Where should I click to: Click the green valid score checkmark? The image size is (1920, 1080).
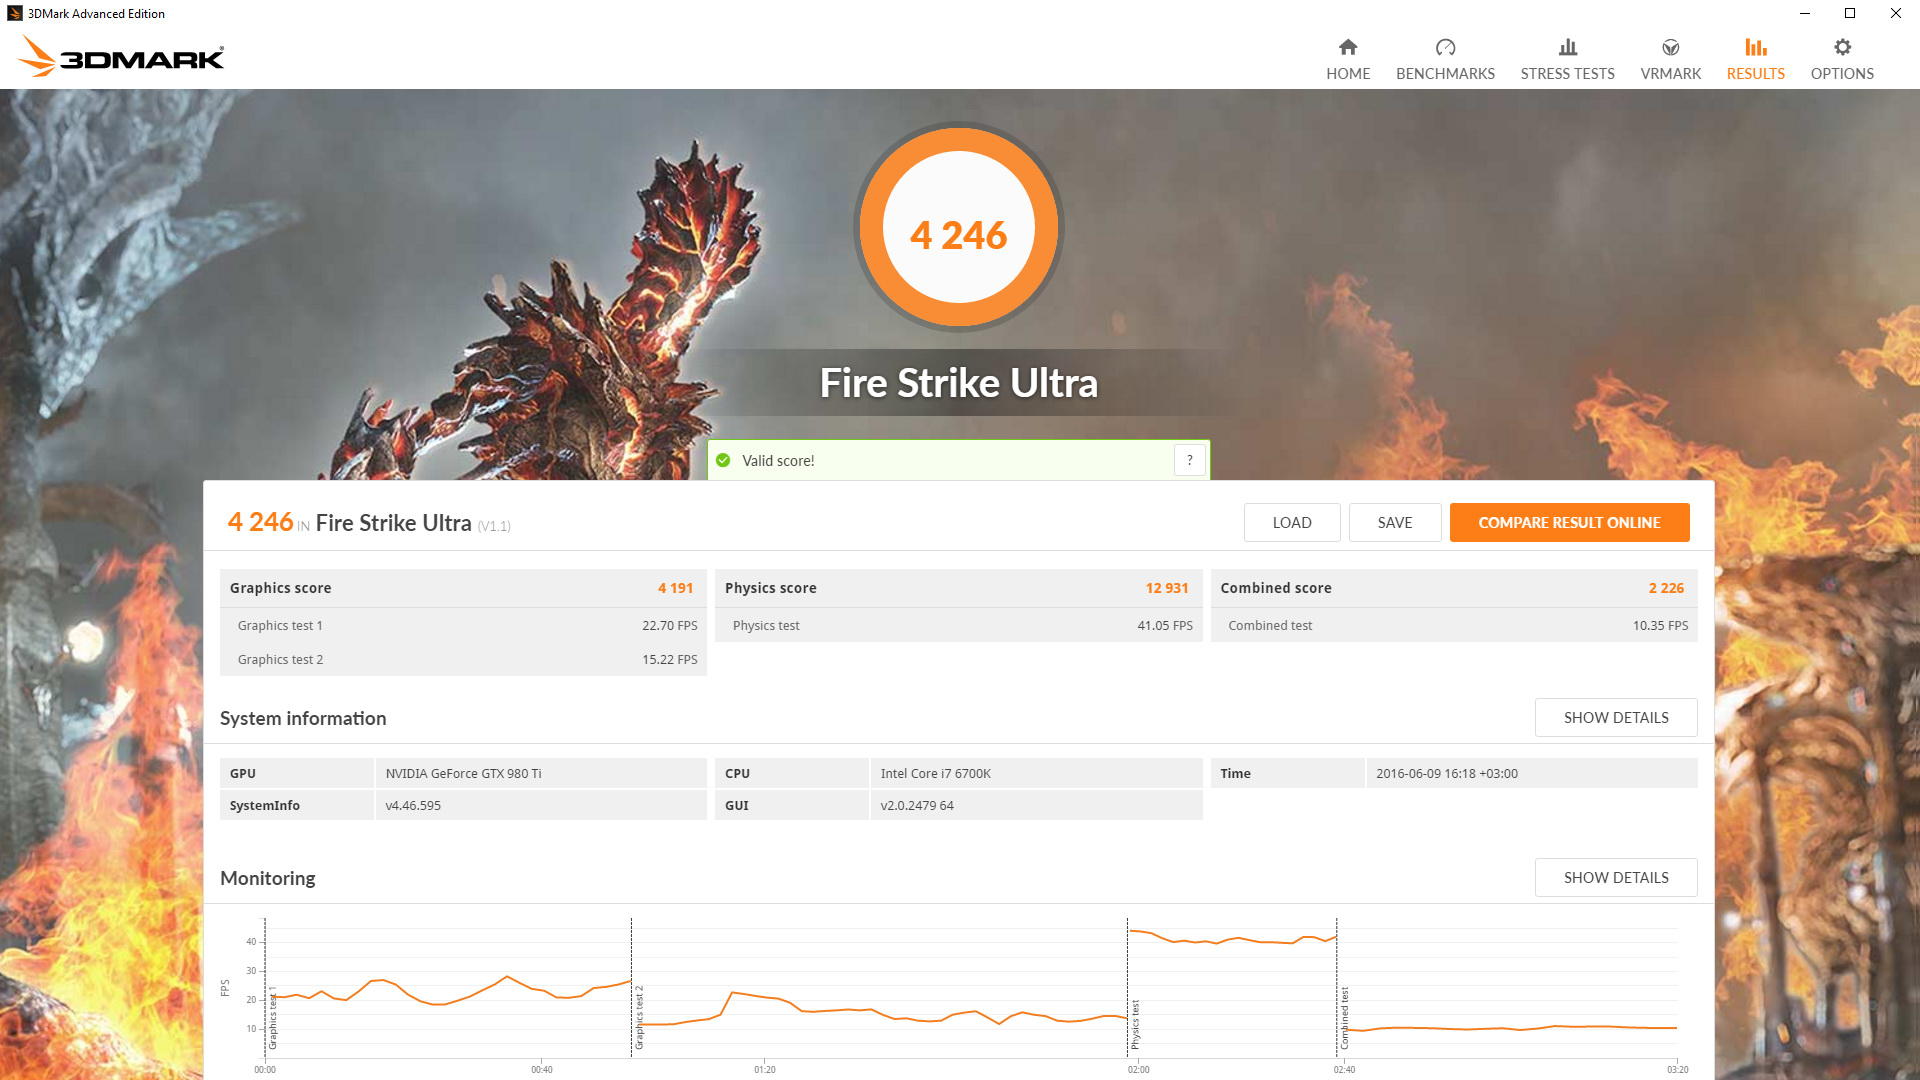click(x=723, y=460)
